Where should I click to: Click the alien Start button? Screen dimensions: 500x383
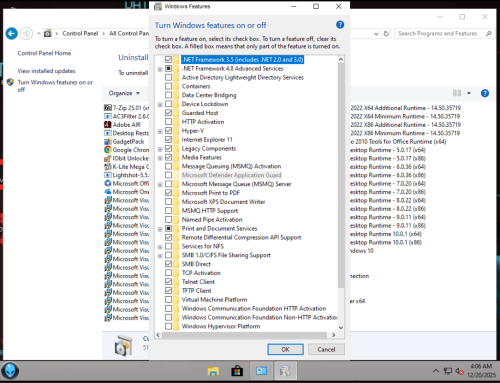pyautogui.click(x=10, y=371)
